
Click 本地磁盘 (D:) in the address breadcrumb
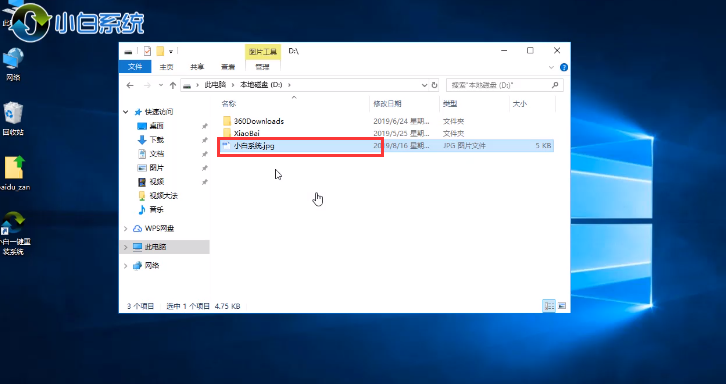coord(261,85)
